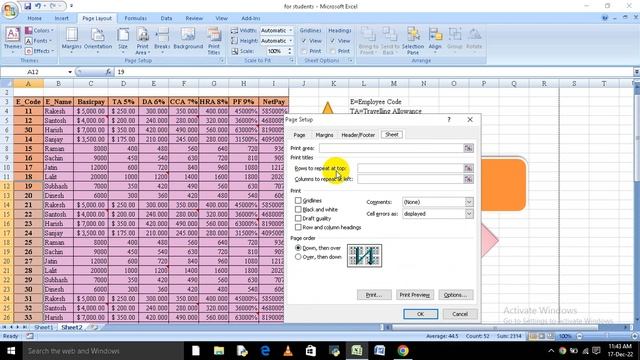Open theme Colors menu
Viewport: 640px width, 360px height.
pos(39,31)
